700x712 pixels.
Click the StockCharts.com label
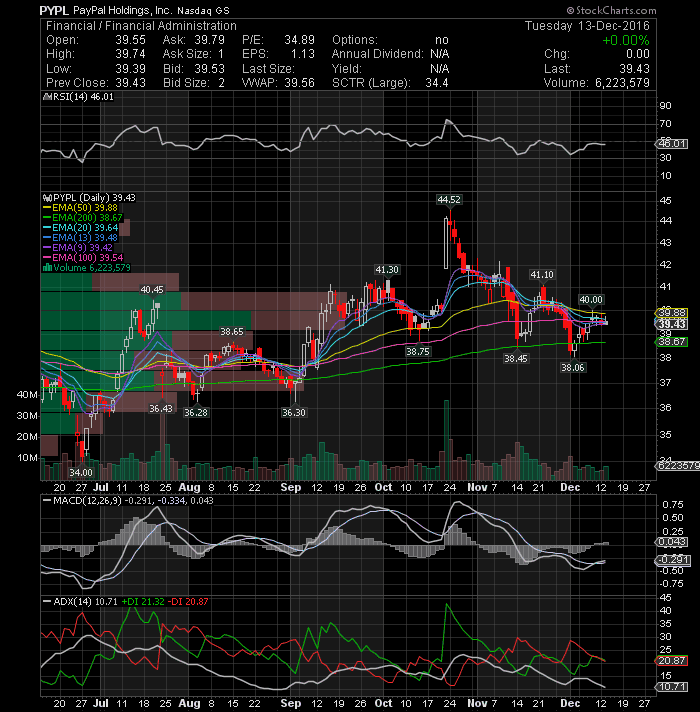pos(611,10)
